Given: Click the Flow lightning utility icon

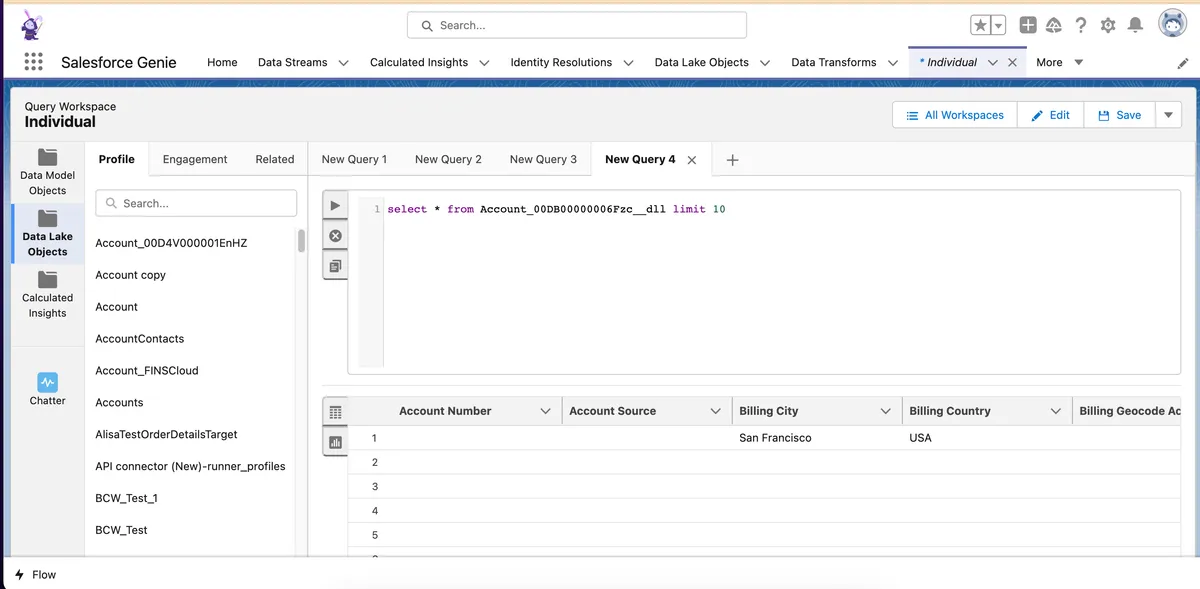Looking at the screenshot, I should click(x=20, y=575).
